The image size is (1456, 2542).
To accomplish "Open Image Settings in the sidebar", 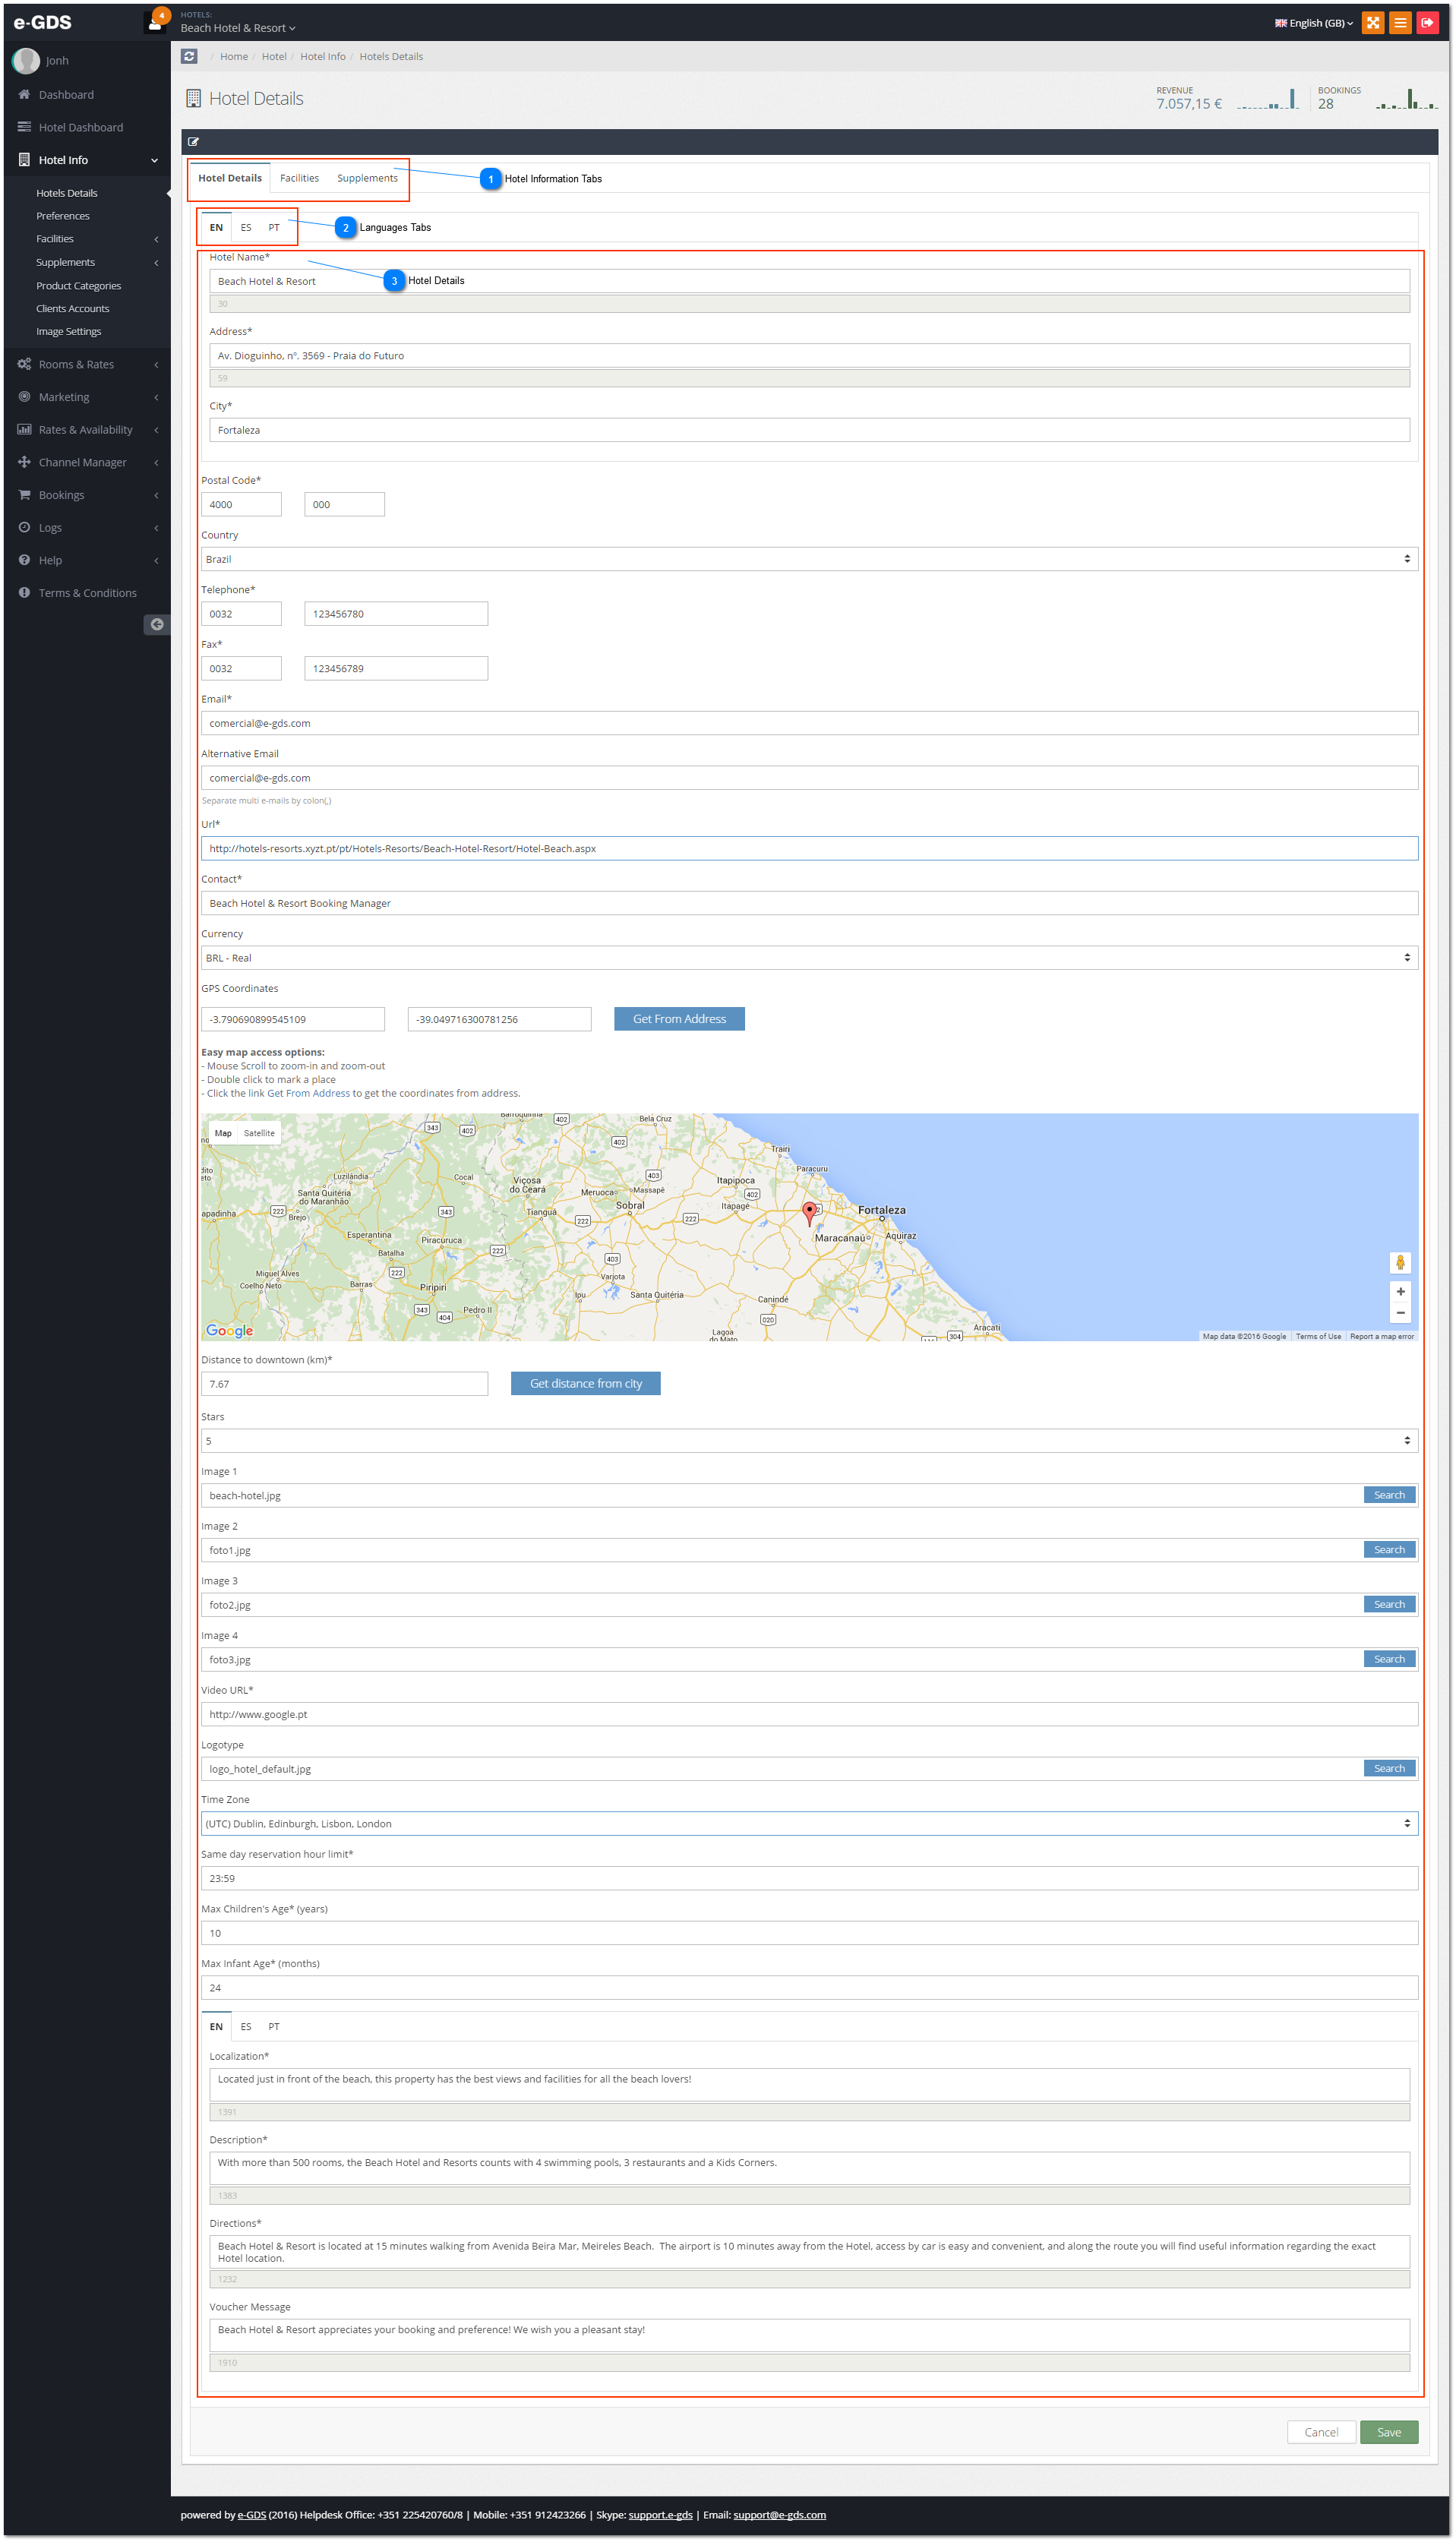I will 69,332.
